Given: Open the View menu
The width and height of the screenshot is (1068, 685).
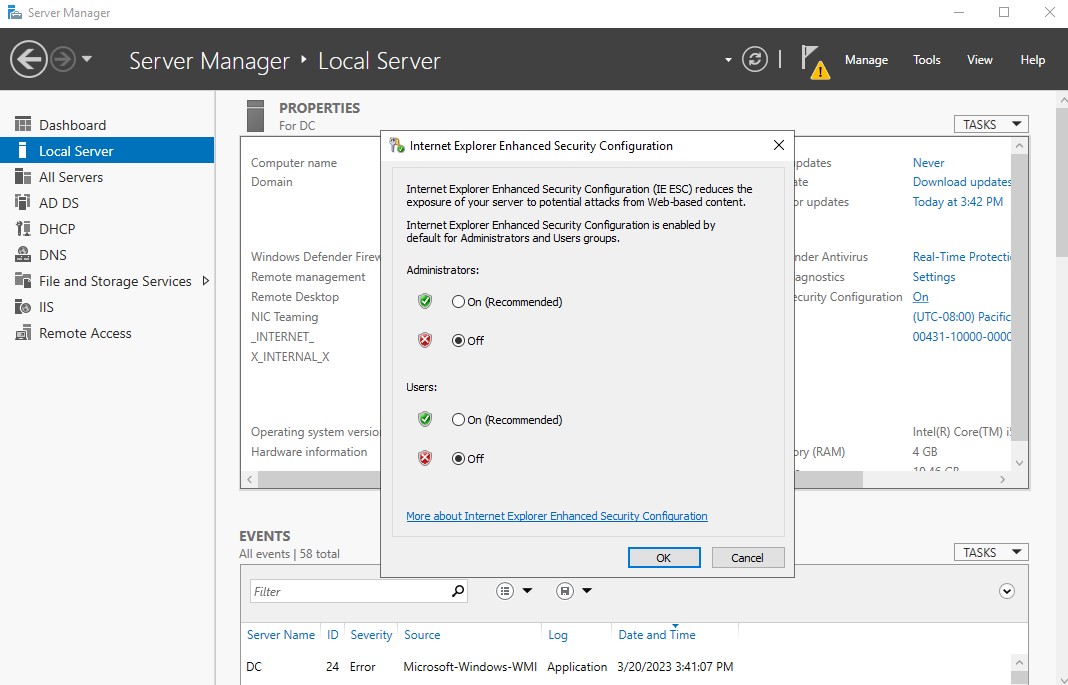Looking at the screenshot, I should [x=979, y=60].
